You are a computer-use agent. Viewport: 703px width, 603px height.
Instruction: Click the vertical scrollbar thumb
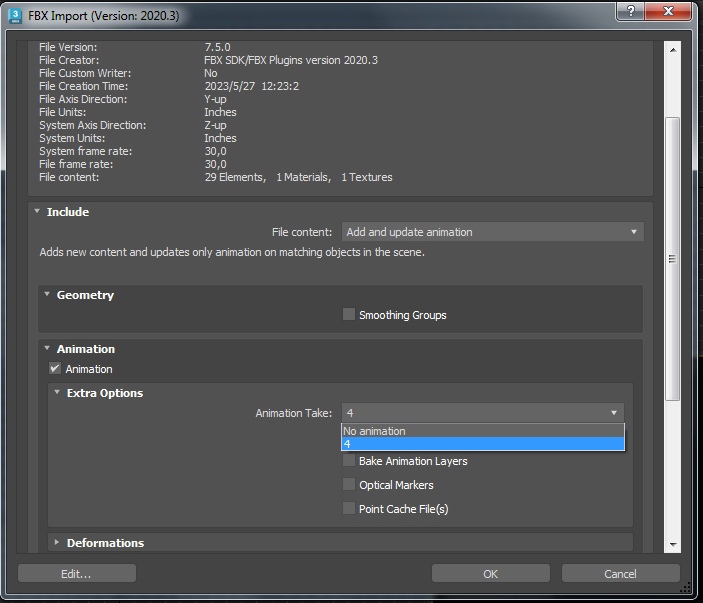click(673, 259)
